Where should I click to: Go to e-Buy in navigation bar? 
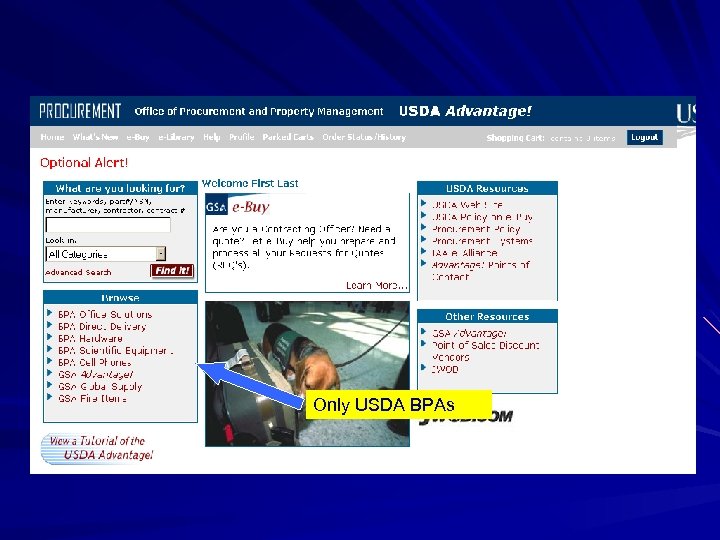coord(138,137)
